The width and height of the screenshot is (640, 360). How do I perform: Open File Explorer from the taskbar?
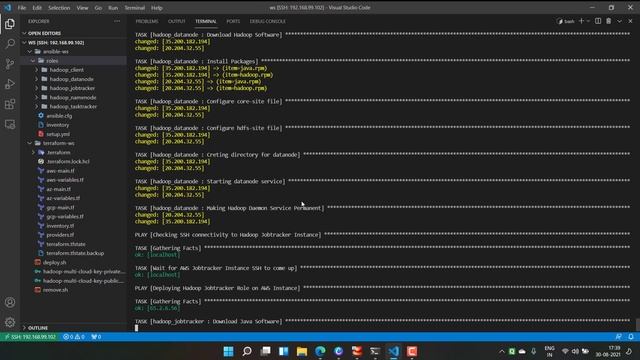click(x=302, y=351)
